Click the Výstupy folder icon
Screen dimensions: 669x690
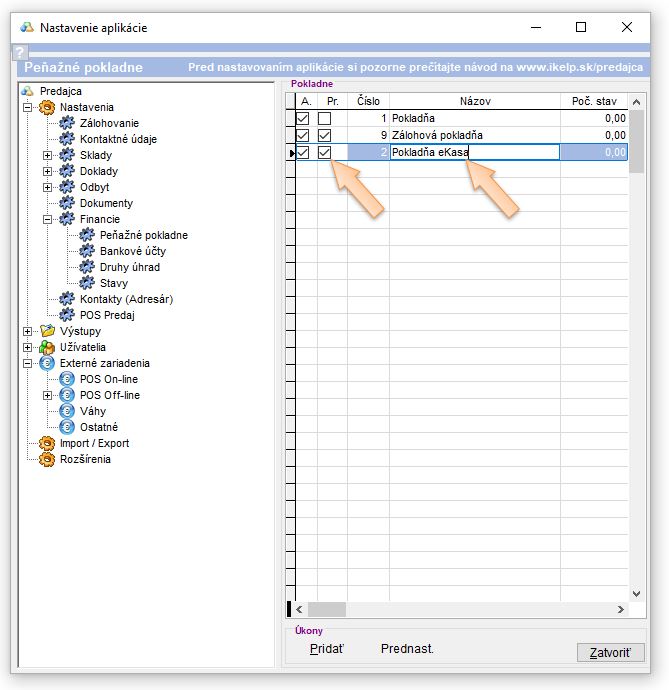(47, 331)
